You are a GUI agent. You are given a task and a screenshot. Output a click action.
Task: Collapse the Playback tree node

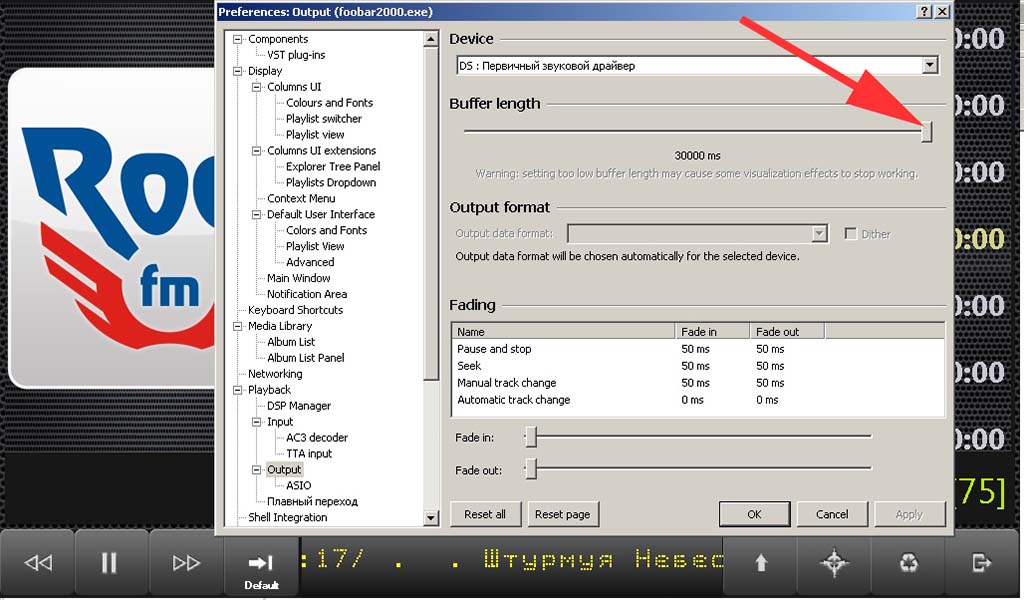(x=238, y=390)
